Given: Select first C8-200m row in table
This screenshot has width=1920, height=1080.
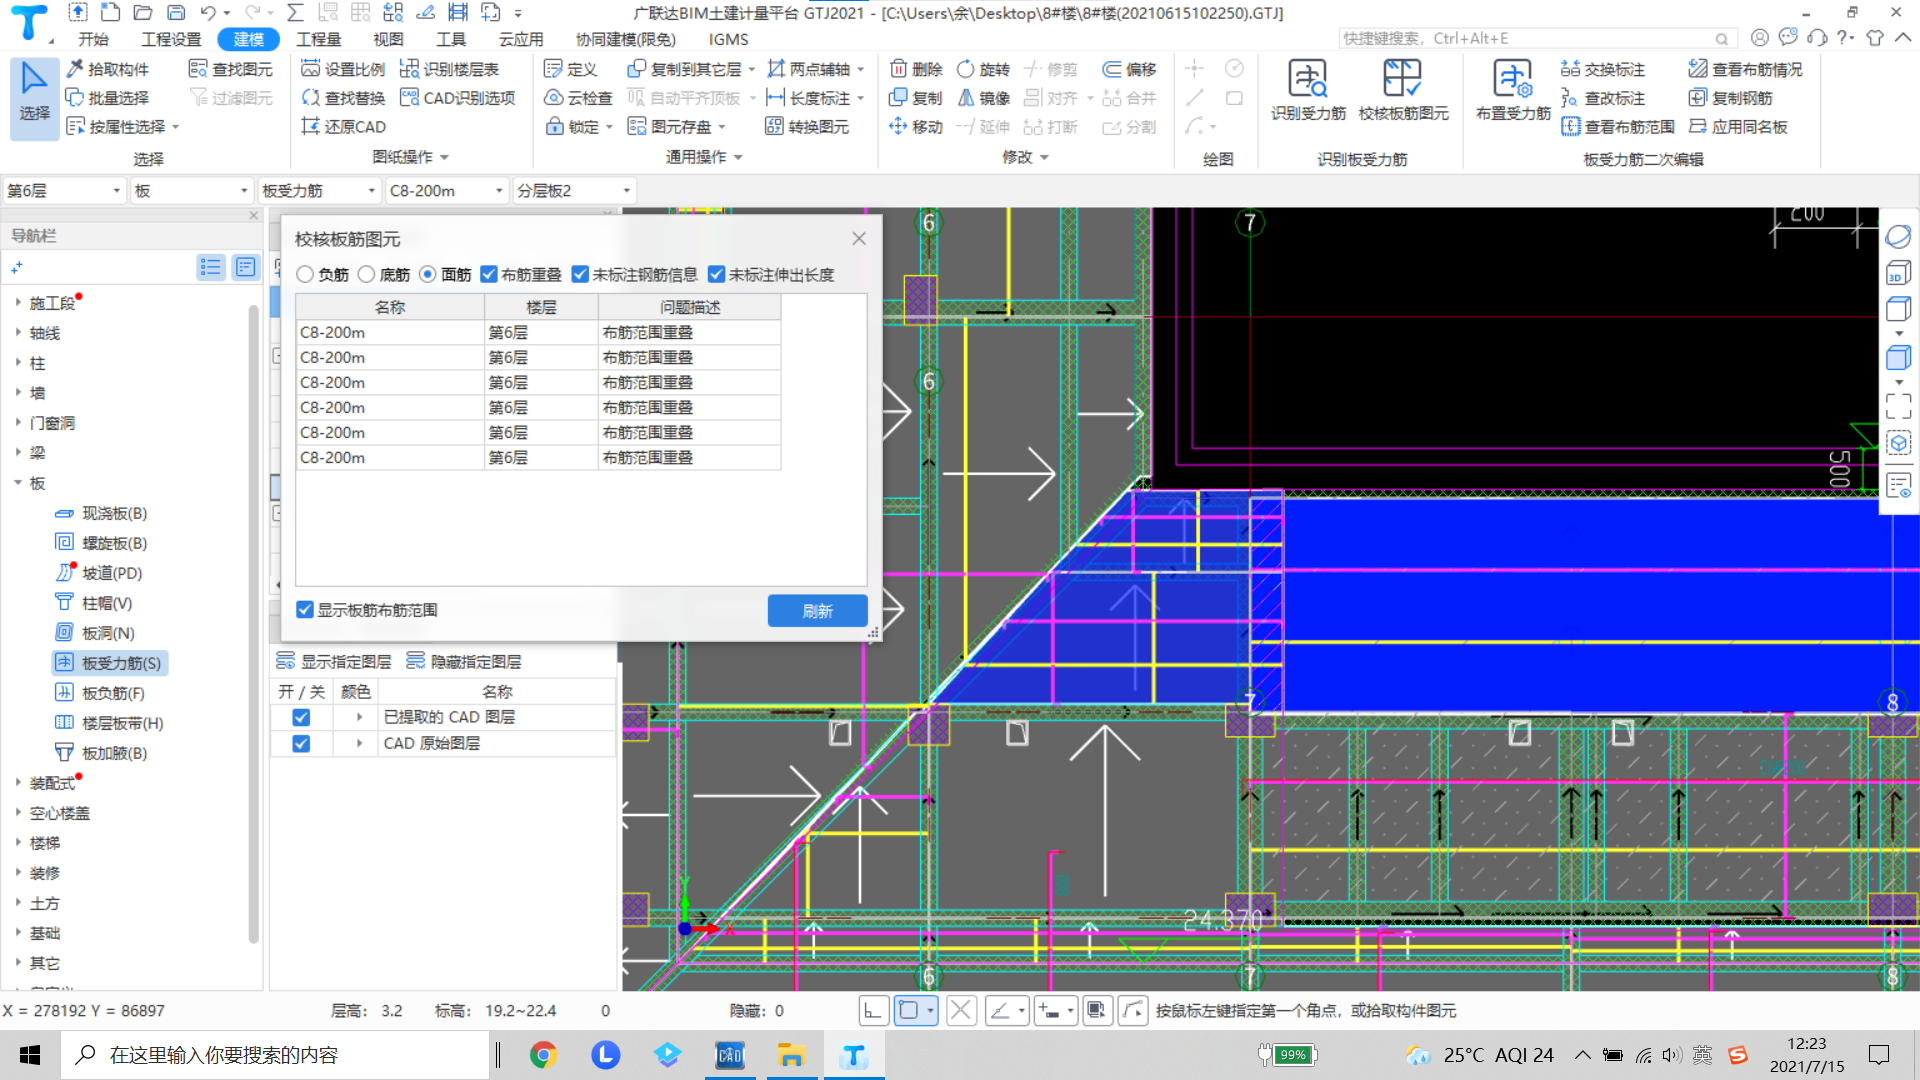Looking at the screenshot, I should point(538,332).
